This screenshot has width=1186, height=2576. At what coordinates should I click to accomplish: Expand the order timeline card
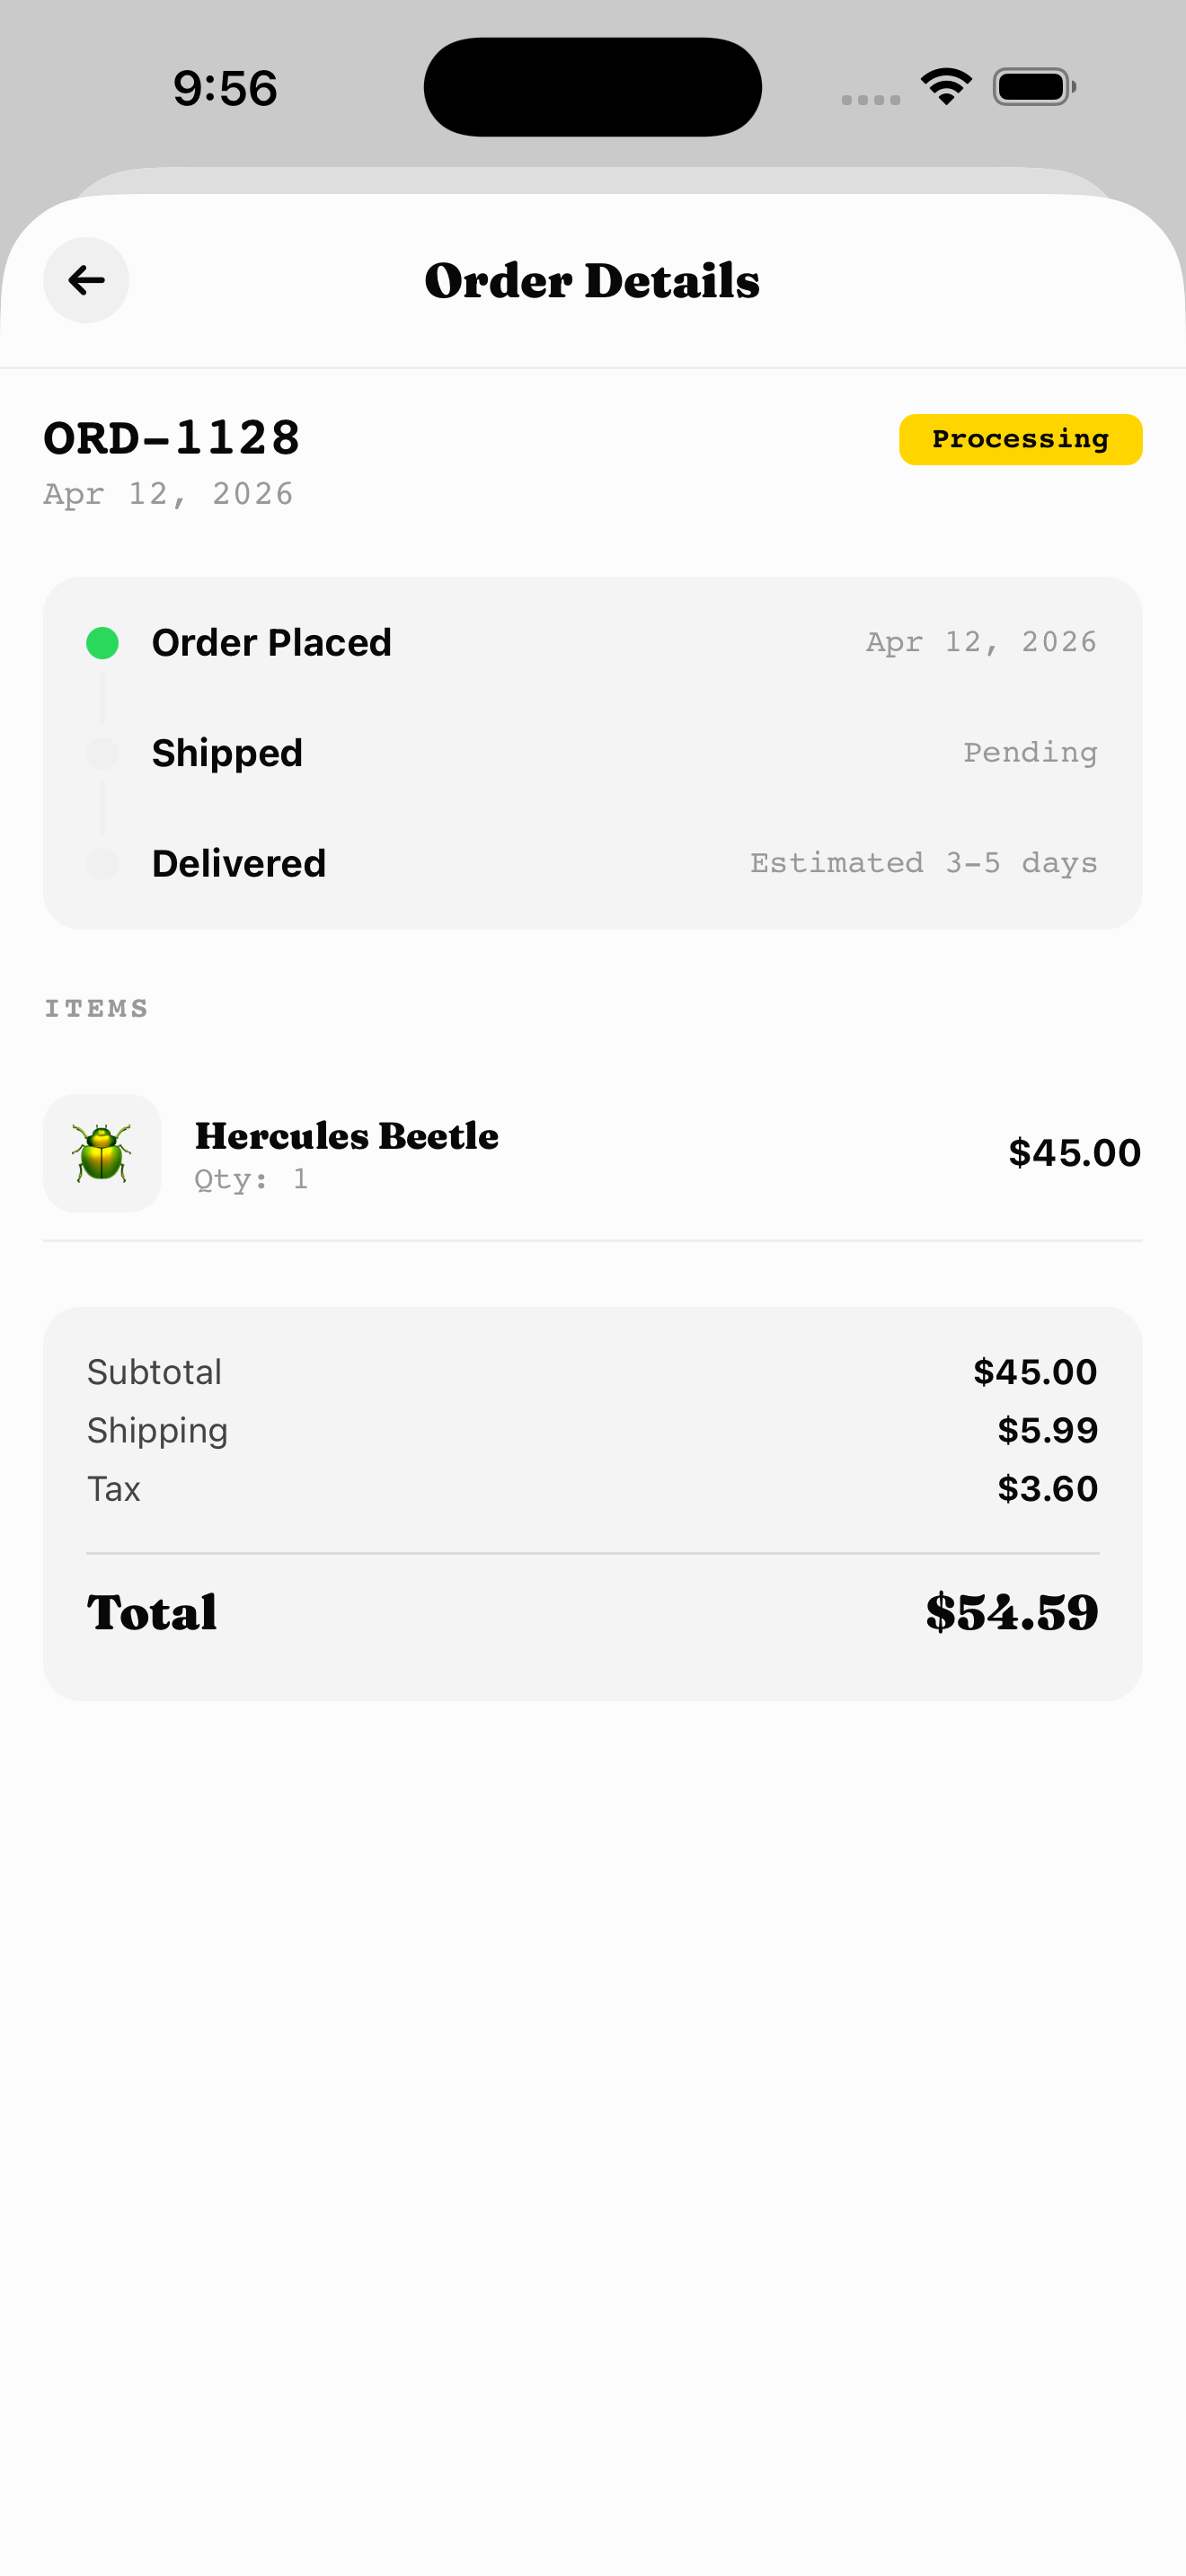(x=592, y=753)
